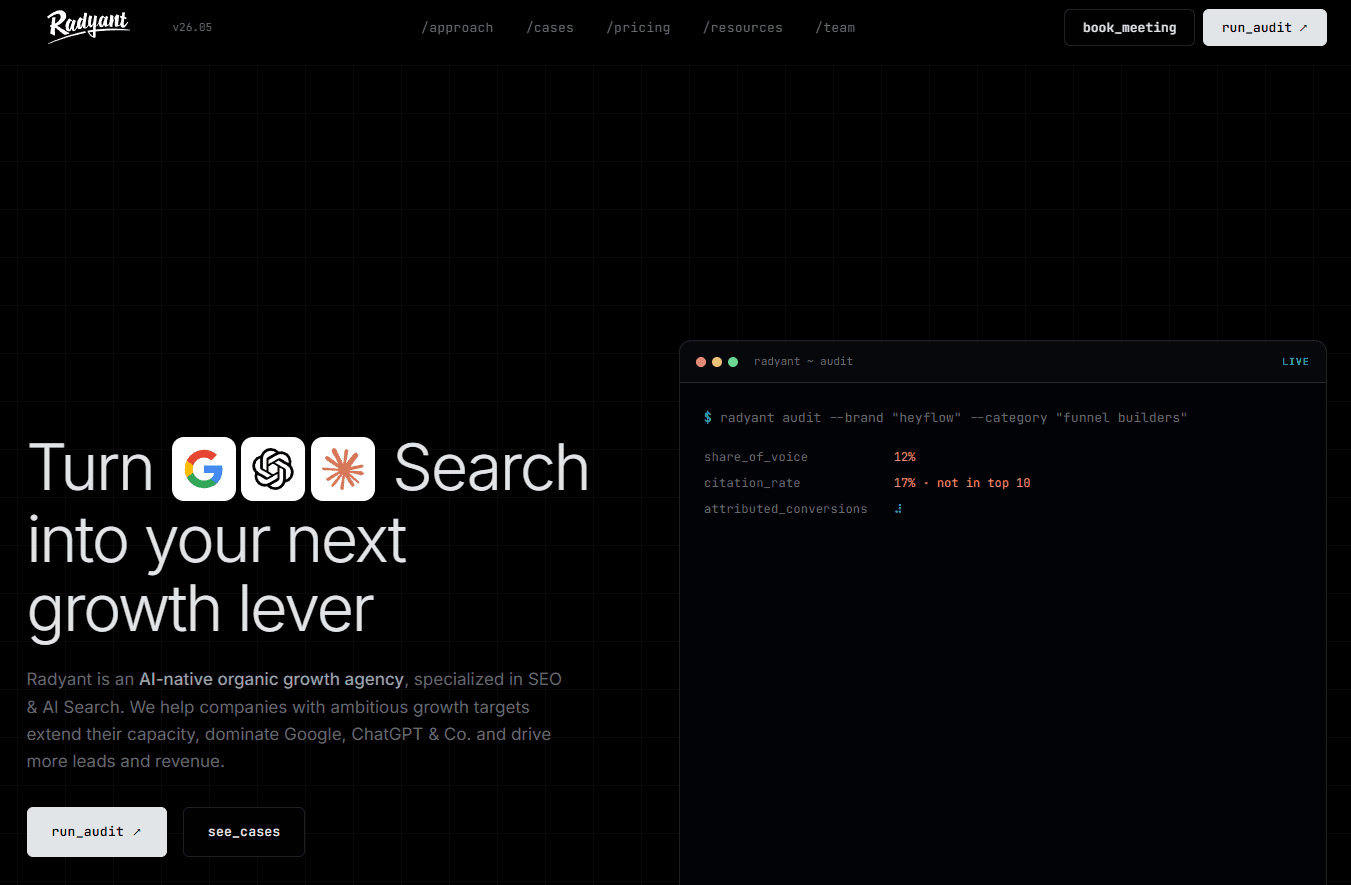This screenshot has width=1351, height=885.
Task: Click the radyant audit command line
Action: coord(945,418)
